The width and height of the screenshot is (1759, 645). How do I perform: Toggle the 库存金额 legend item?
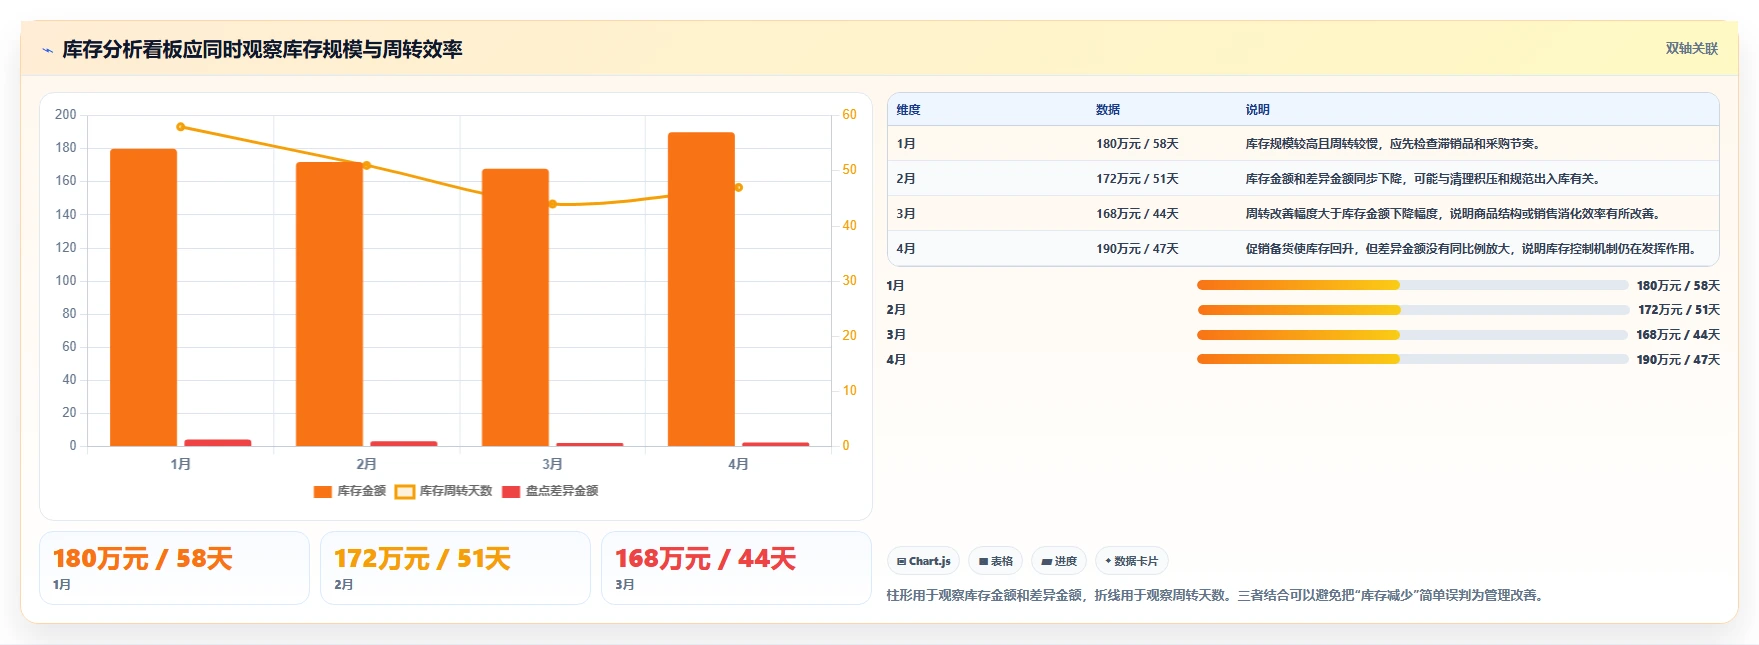(350, 491)
